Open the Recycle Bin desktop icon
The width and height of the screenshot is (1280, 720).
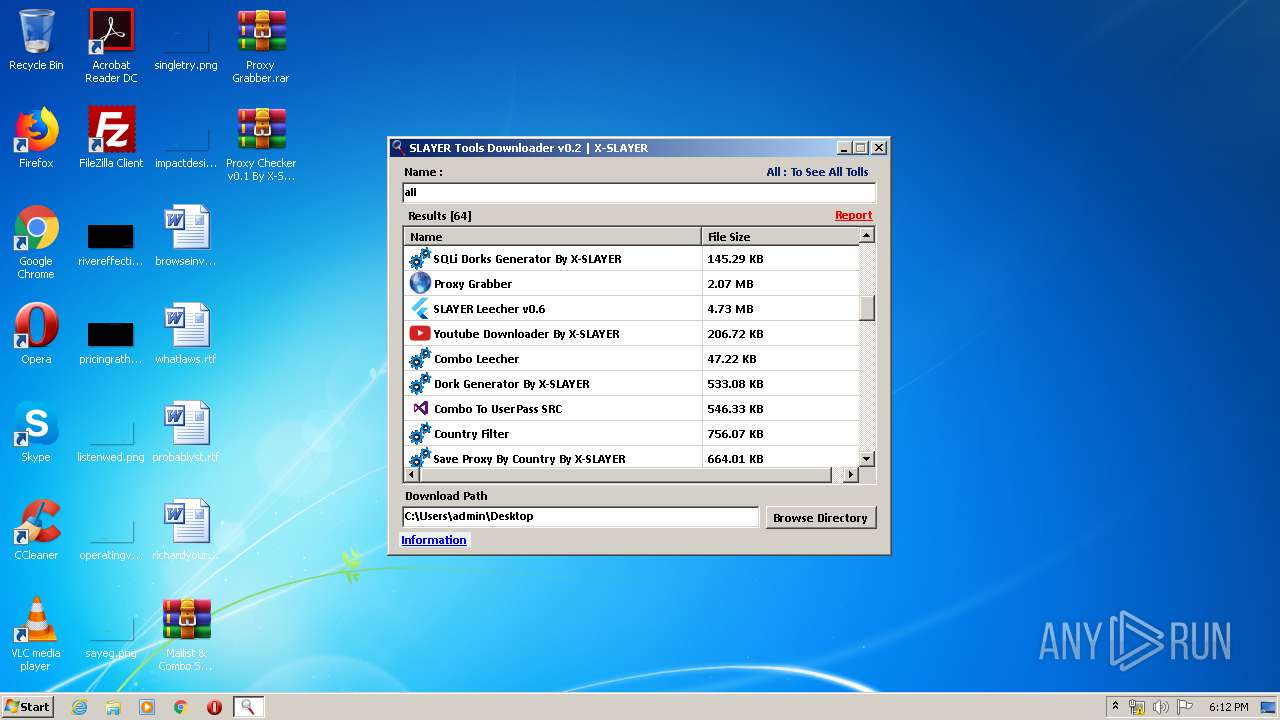tap(36, 40)
